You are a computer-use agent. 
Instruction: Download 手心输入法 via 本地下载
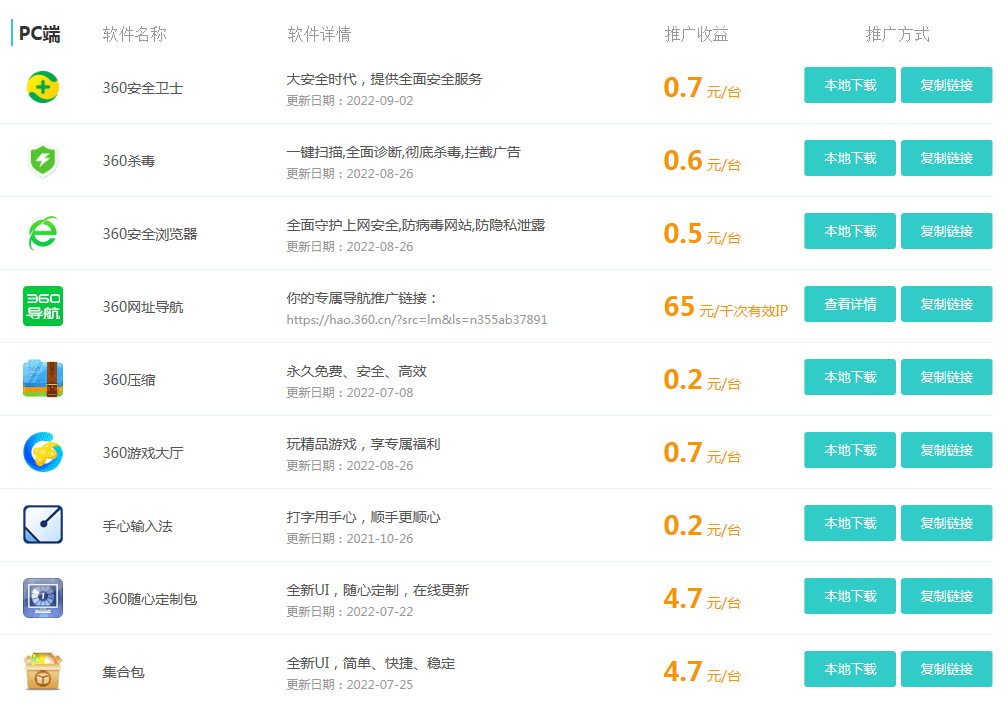(x=850, y=522)
